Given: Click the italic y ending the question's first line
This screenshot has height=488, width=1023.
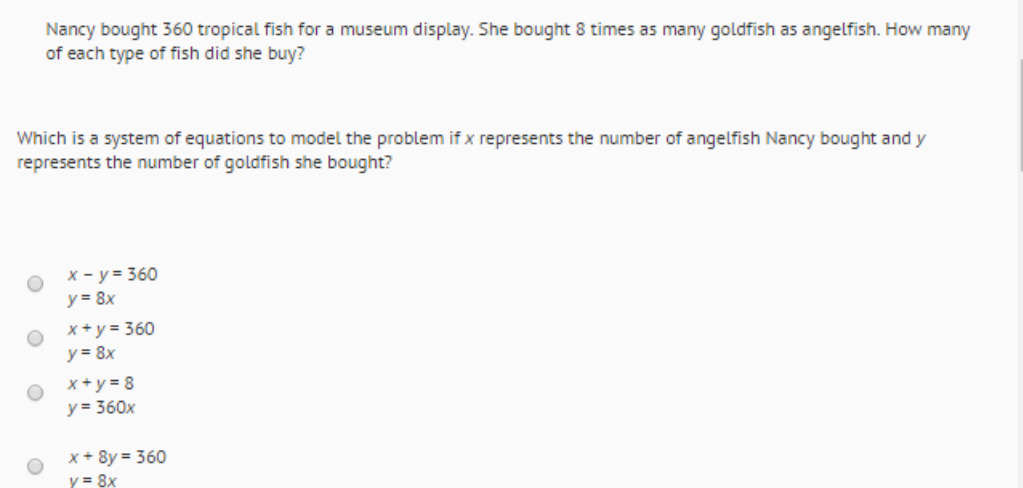Looking at the screenshot, I should click(x=921, y=140).
